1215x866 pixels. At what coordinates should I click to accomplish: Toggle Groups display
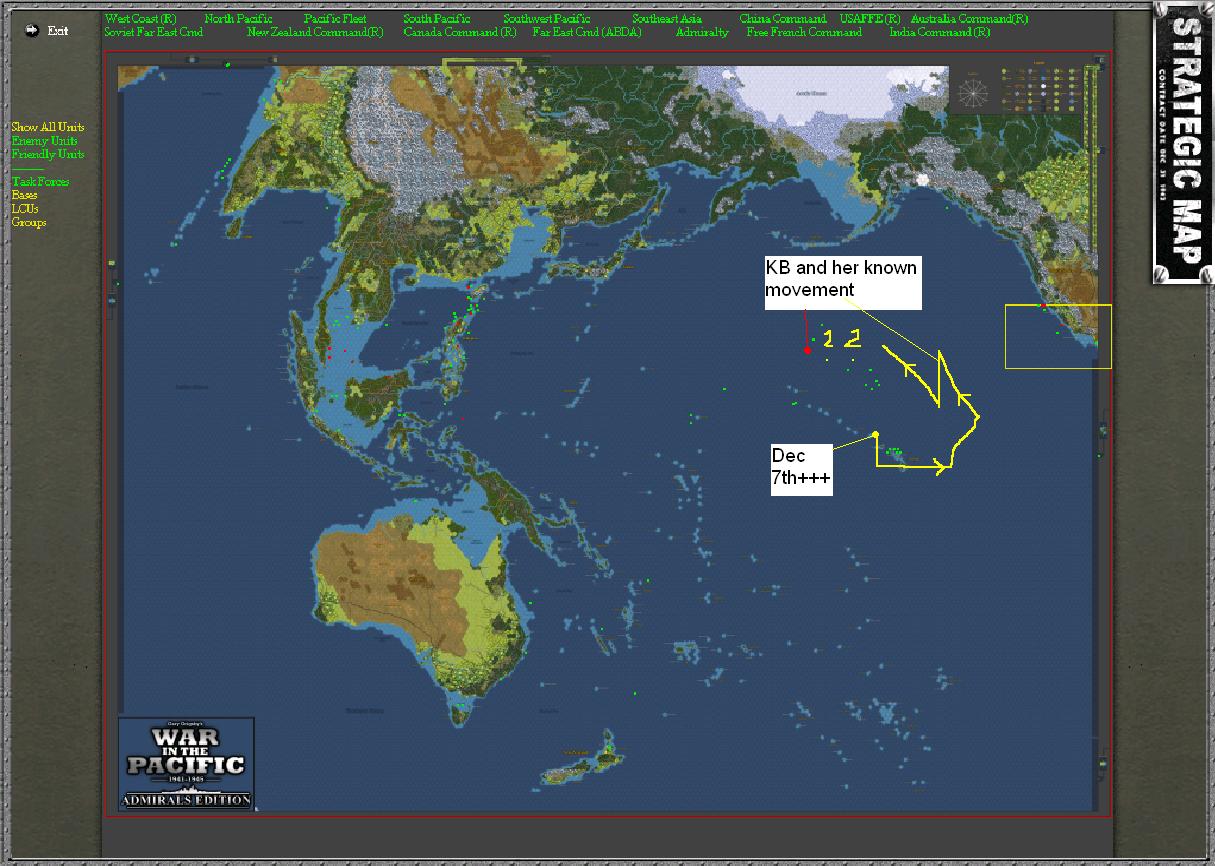pos(29,222)
